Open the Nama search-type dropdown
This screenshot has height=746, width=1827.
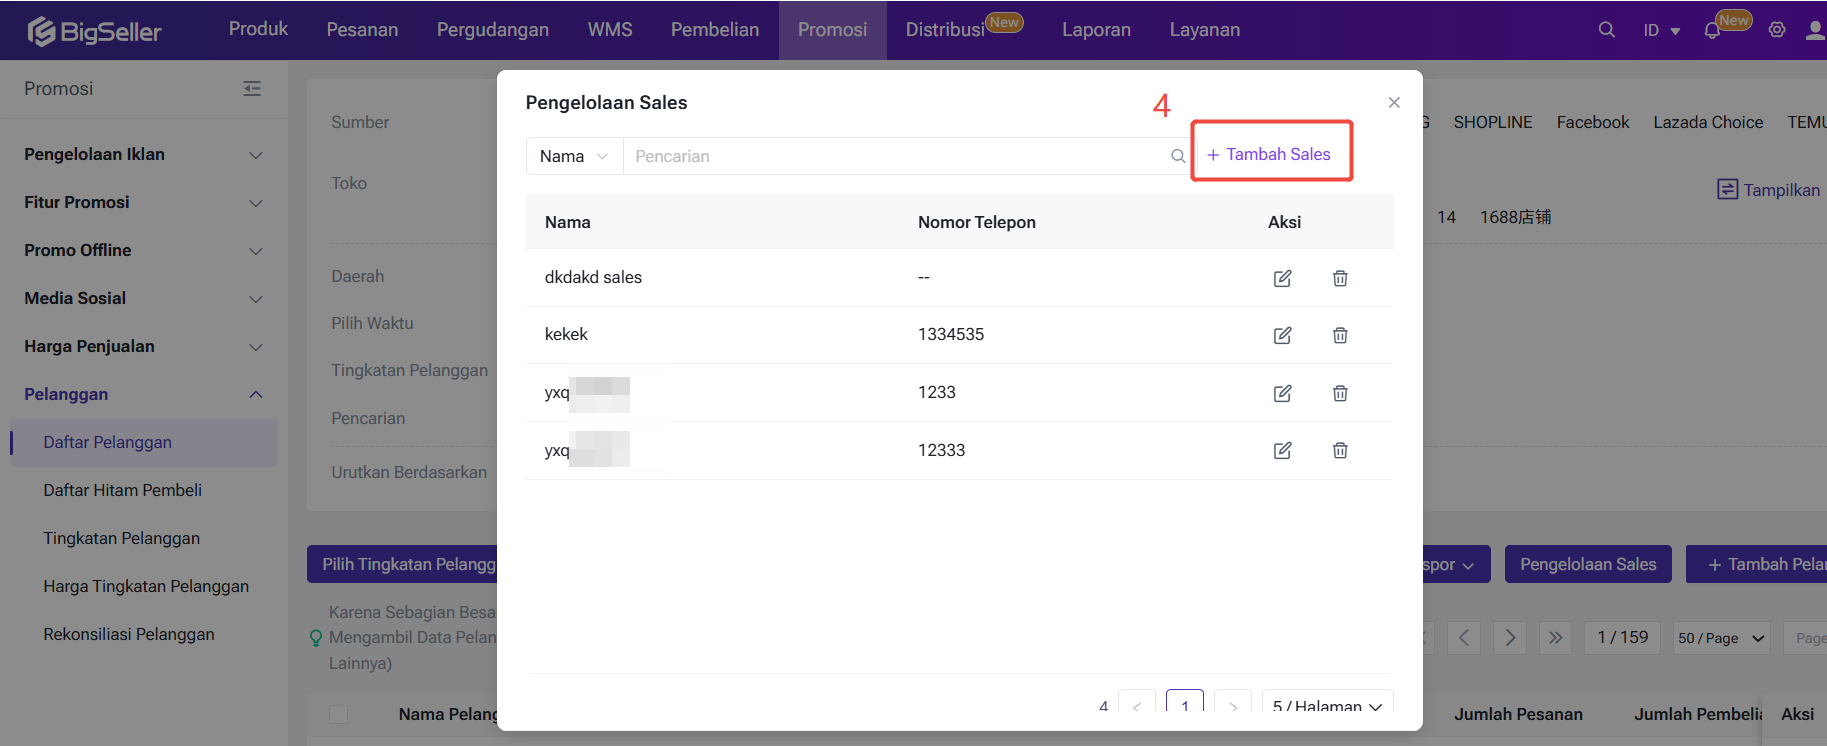click(x=574, y=156)
